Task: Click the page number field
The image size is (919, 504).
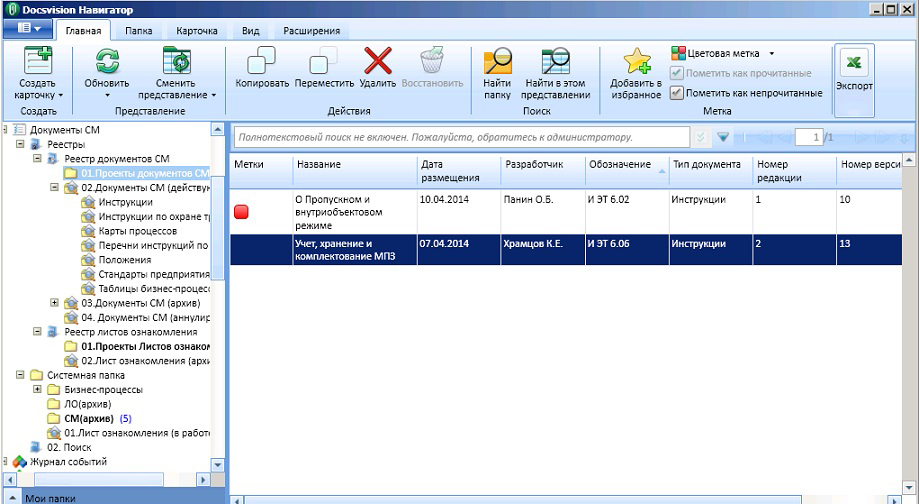Action: point(809,138)
